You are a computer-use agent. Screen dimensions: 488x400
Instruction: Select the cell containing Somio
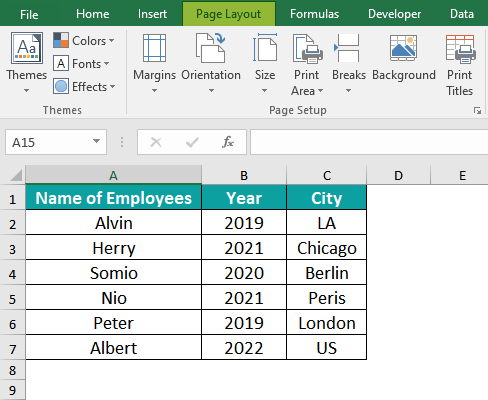(114, 273)
